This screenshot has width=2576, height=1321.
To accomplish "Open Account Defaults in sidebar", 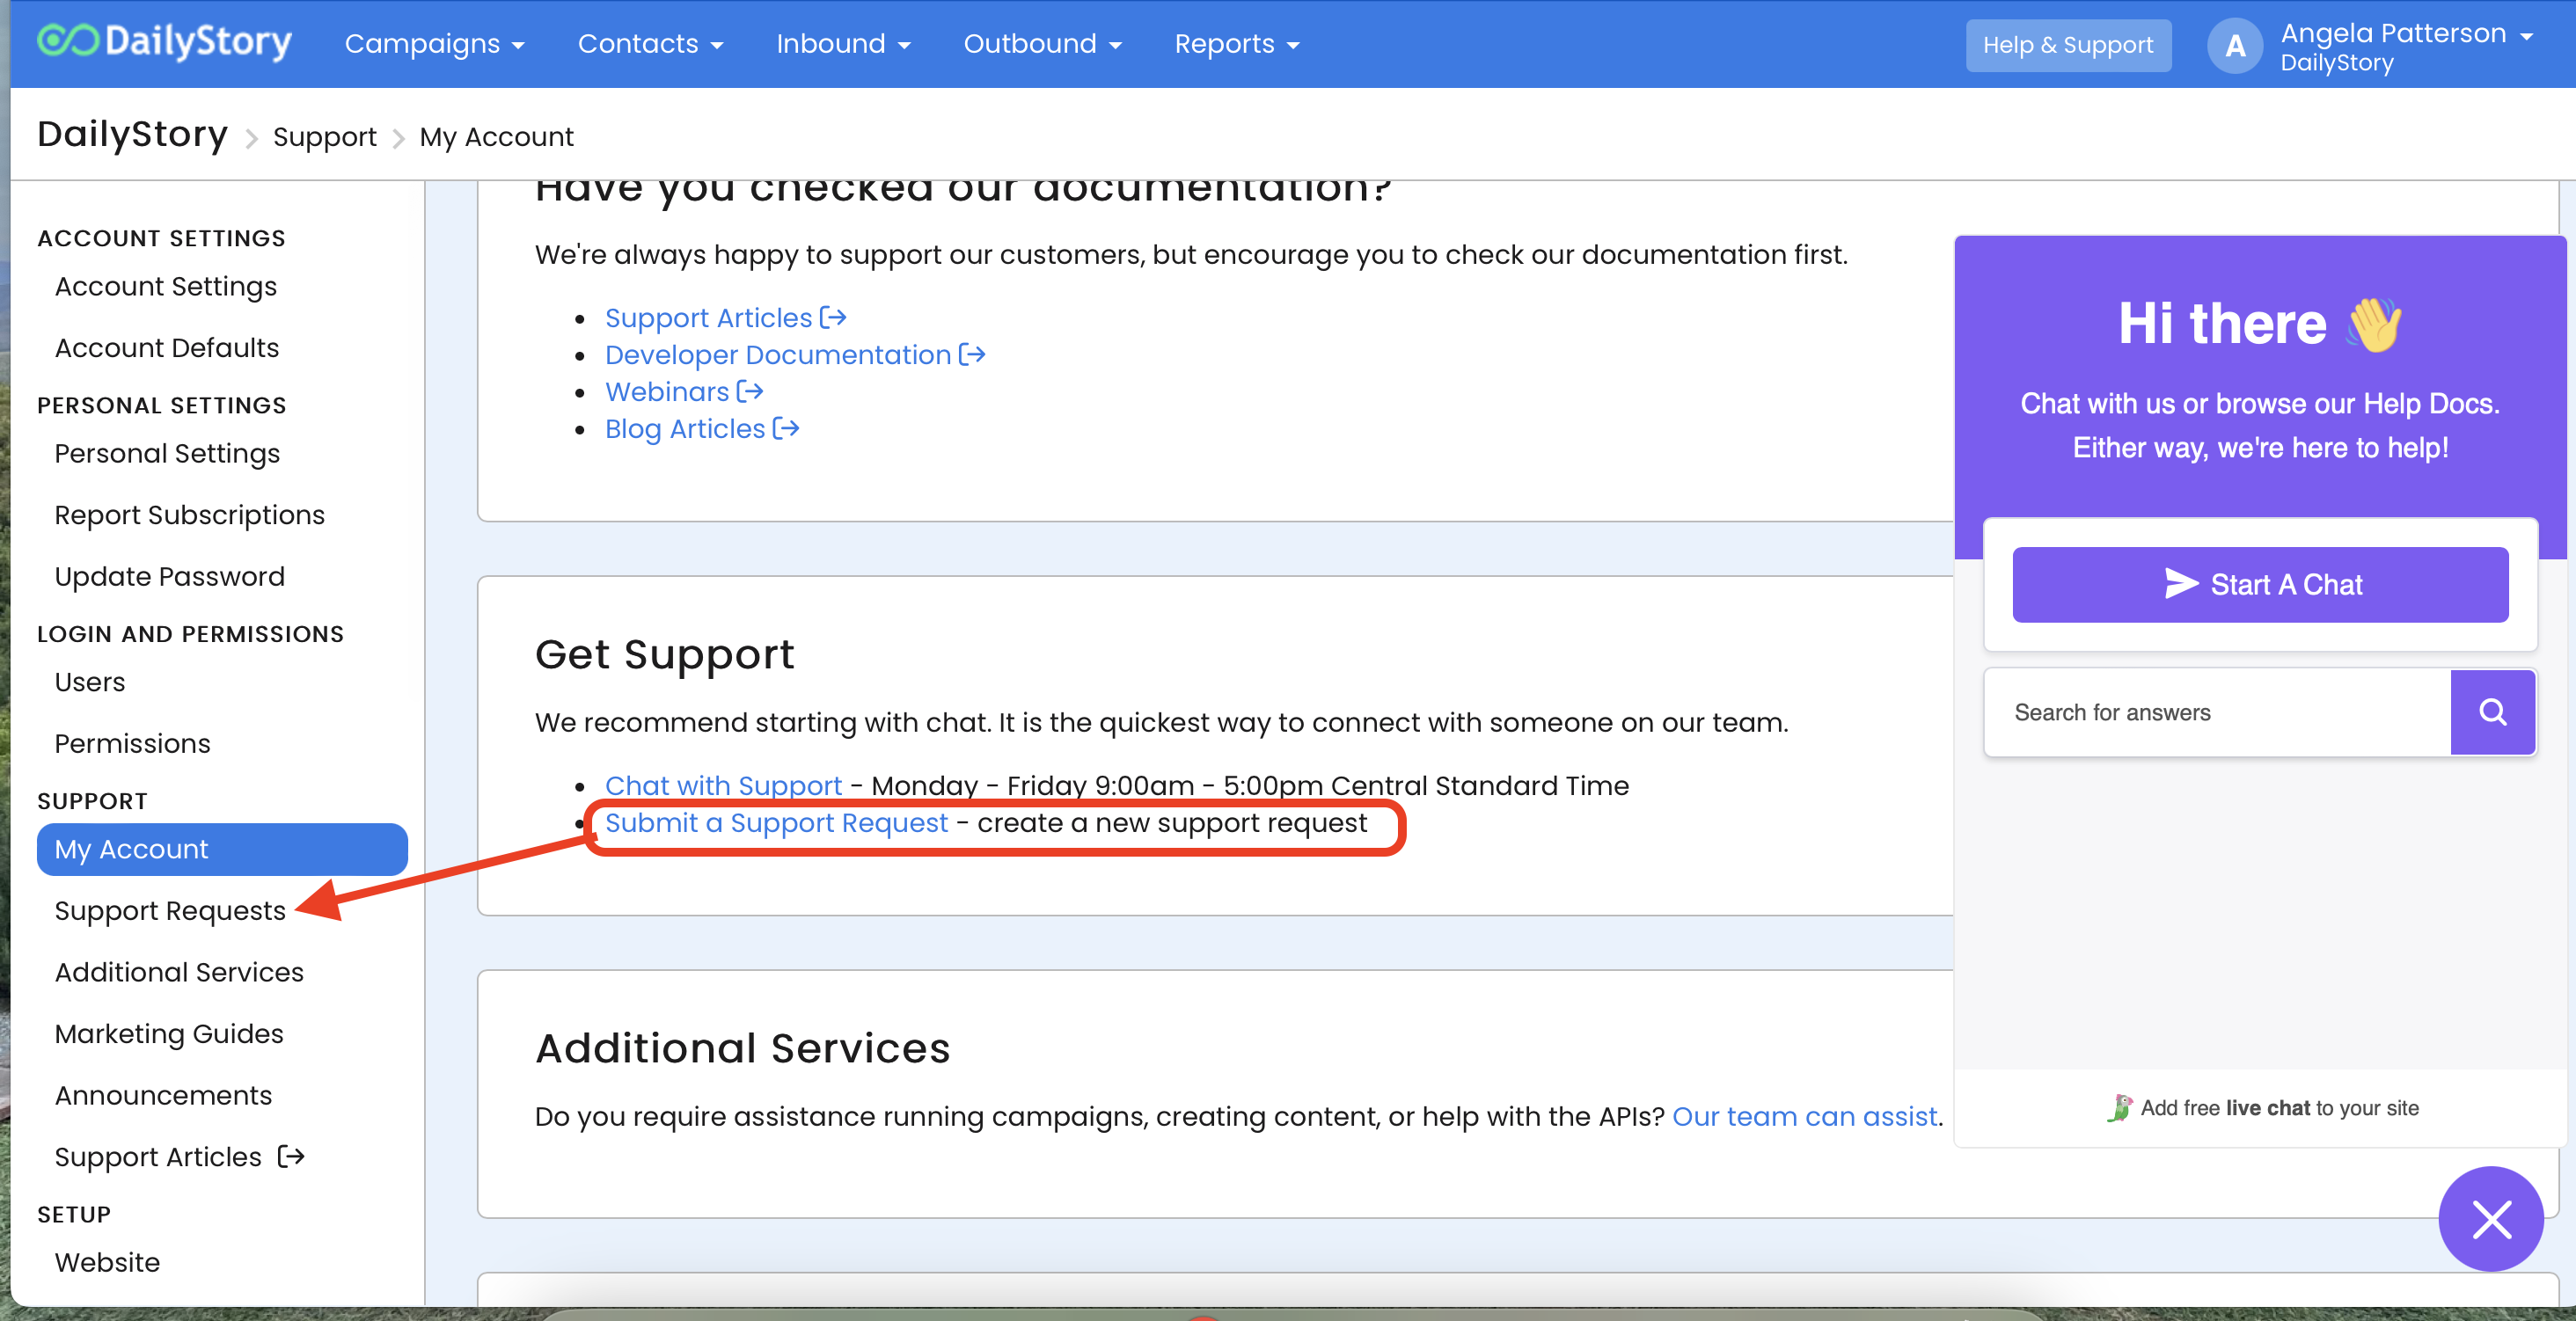I will 167,348.
